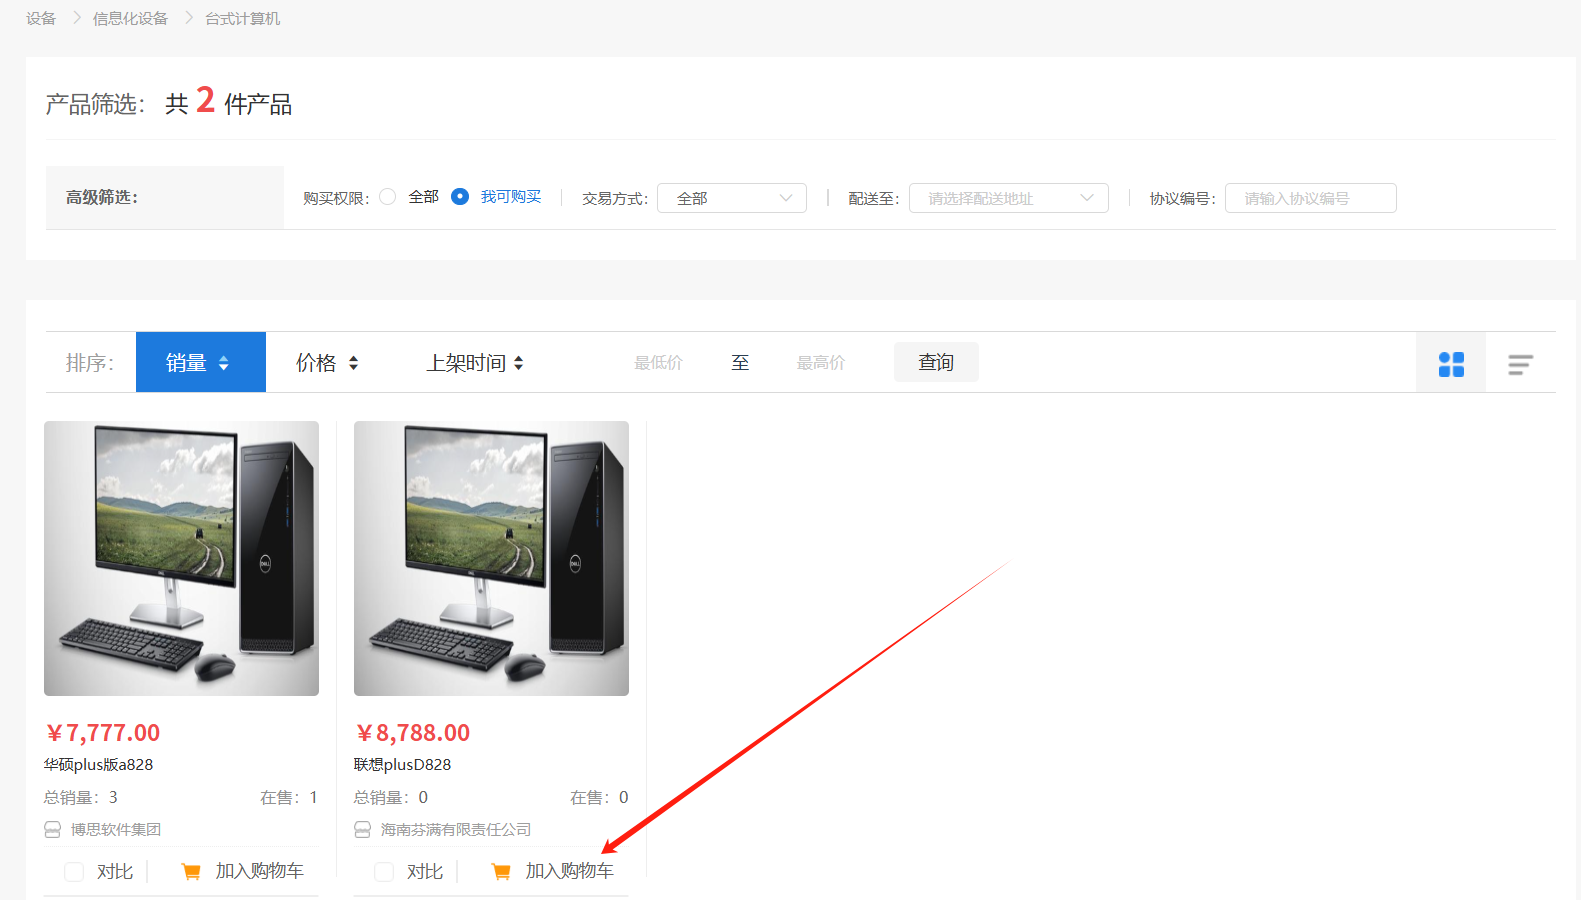1581x900 pixels.
Task: Click the sort arrows beside 销量
Action: (224, 363)
